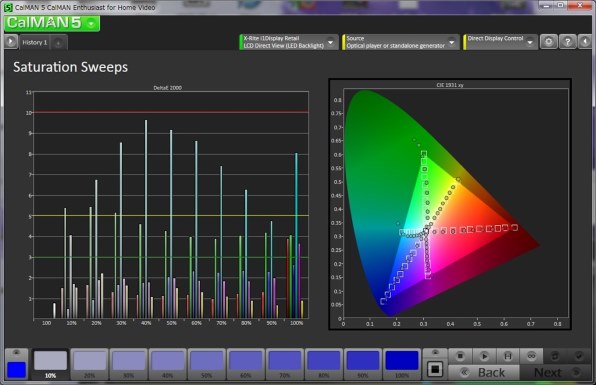The height and width of the screenshot is (385, 596).
Task: Select the 100% saturation blue swatch
Action: (402, 364)
